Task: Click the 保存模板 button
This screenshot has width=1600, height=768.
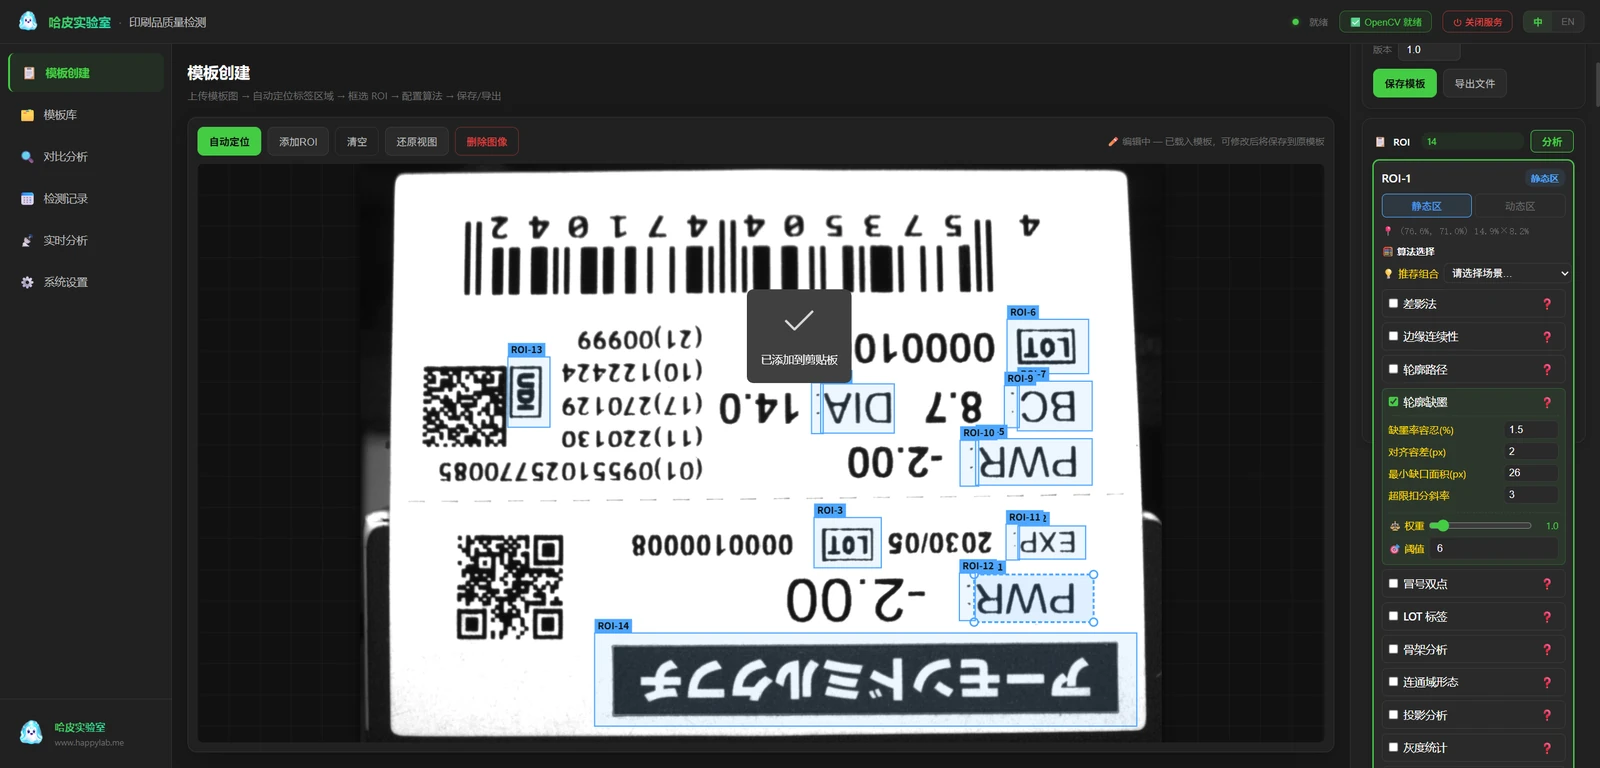Action: click(x=1405, y=84)
